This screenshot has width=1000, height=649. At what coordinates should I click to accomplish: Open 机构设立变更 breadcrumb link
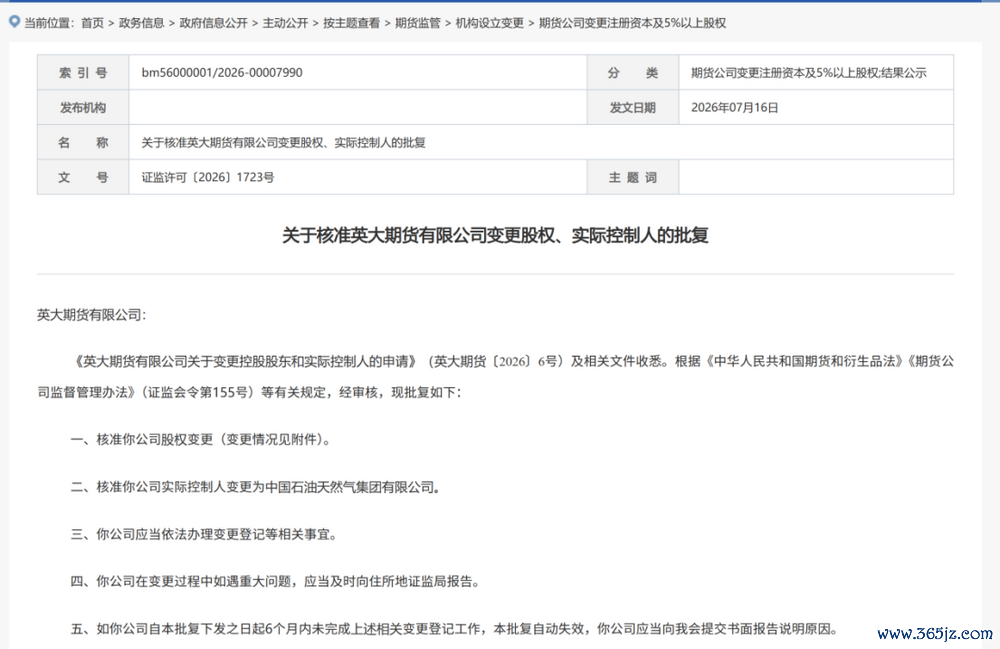coord(490,23)
